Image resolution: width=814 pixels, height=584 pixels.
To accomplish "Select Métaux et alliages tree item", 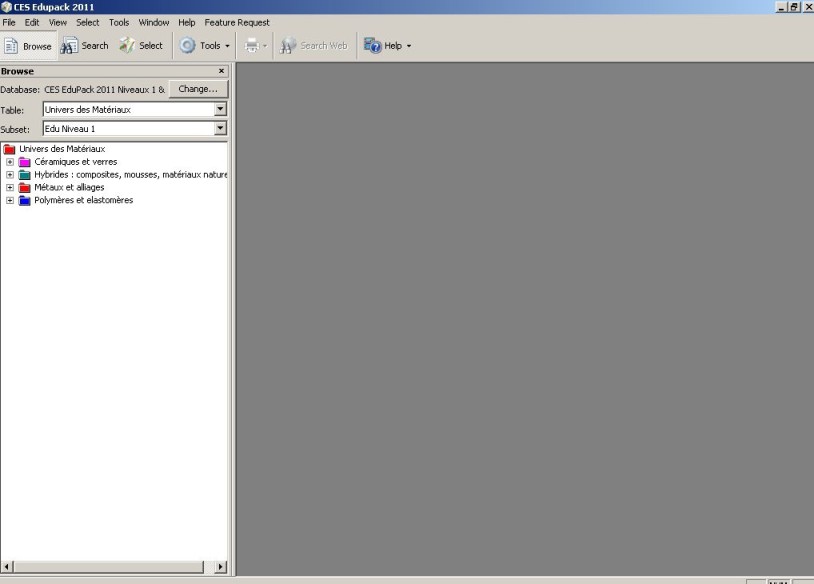I will point(69,187).
